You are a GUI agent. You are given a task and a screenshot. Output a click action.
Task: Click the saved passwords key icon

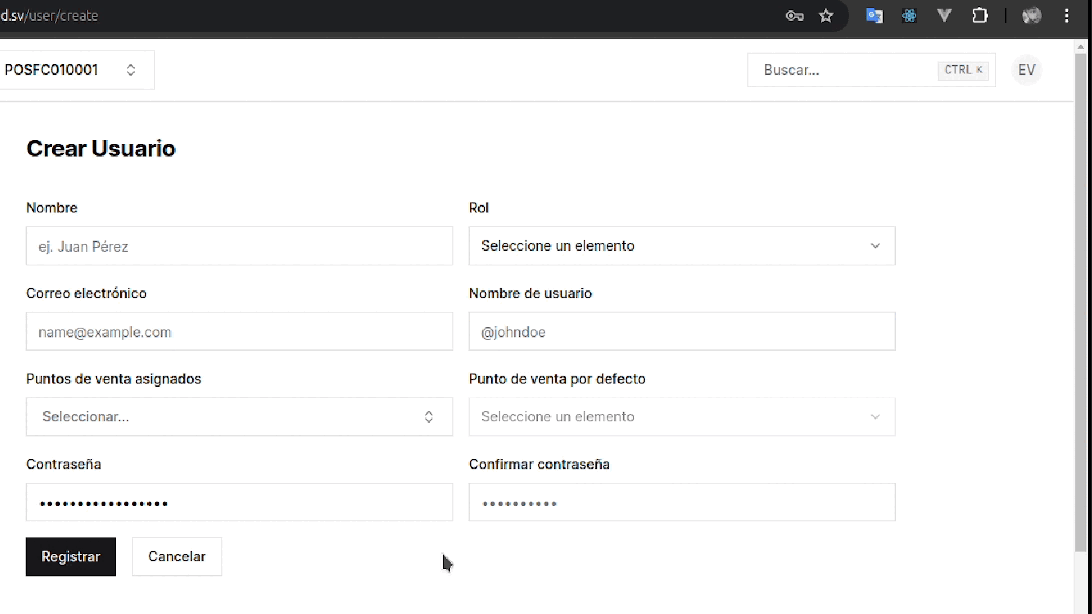pyautogui.click(x=793, y=16)
